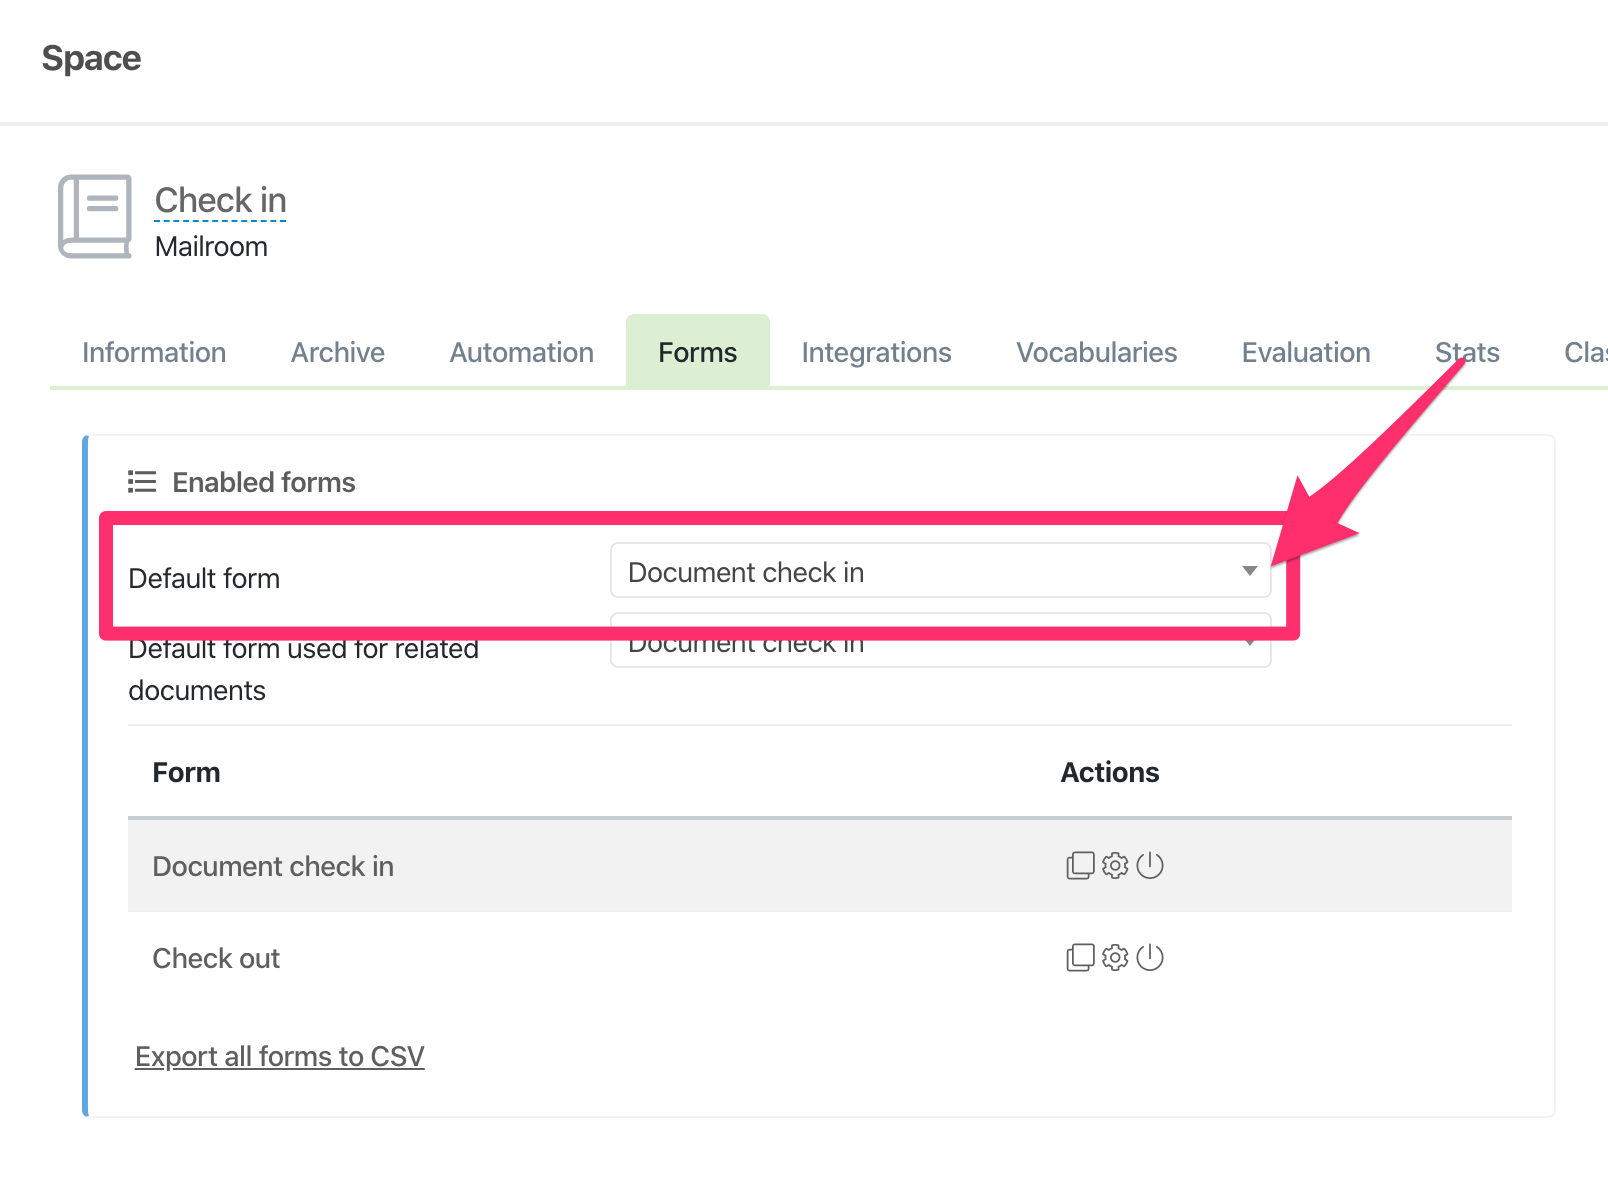Duplicate the Document check in form
The image size is (1608, 1186).
point(1080,865)
